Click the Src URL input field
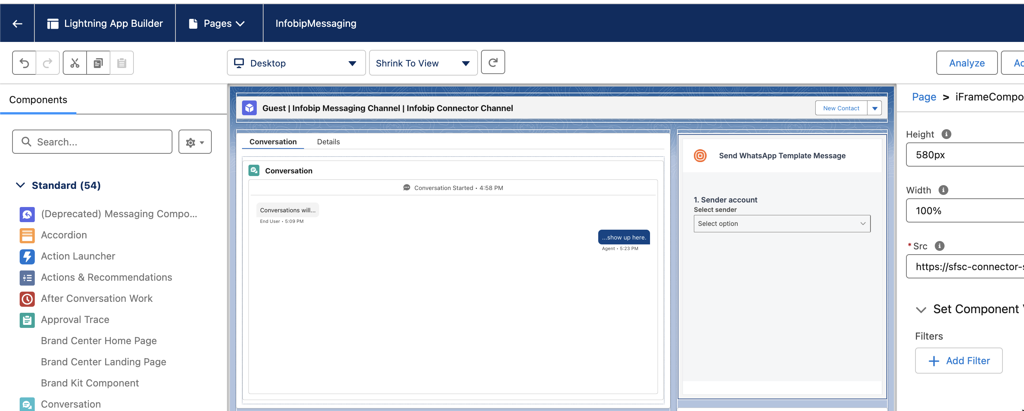The width and height of the screenshot is (1024, 411). tap(965, 267)
